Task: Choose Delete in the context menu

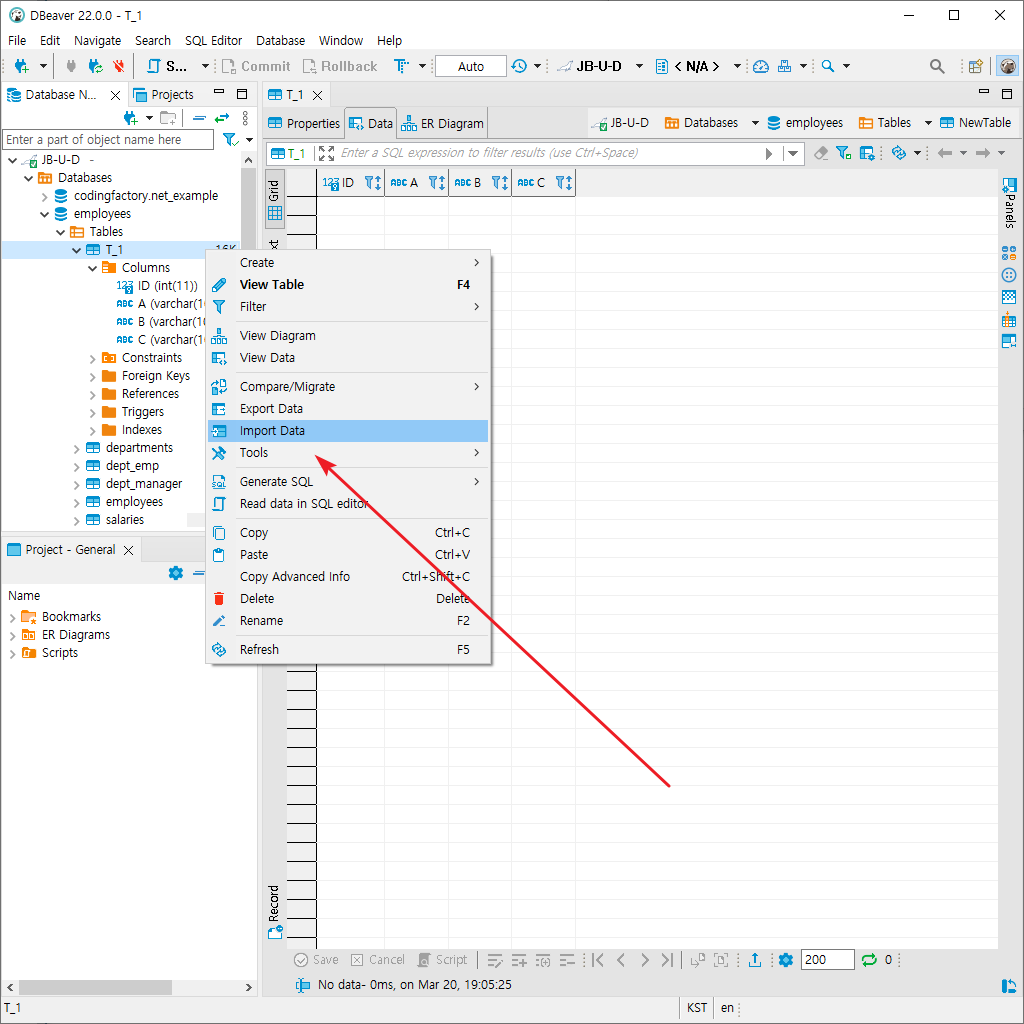Action: point(347,599)
